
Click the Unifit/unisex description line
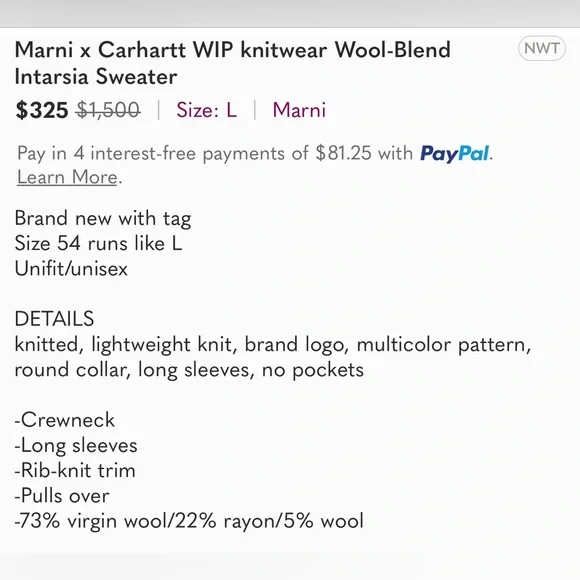pyautogui.click(x=71, y=269)
